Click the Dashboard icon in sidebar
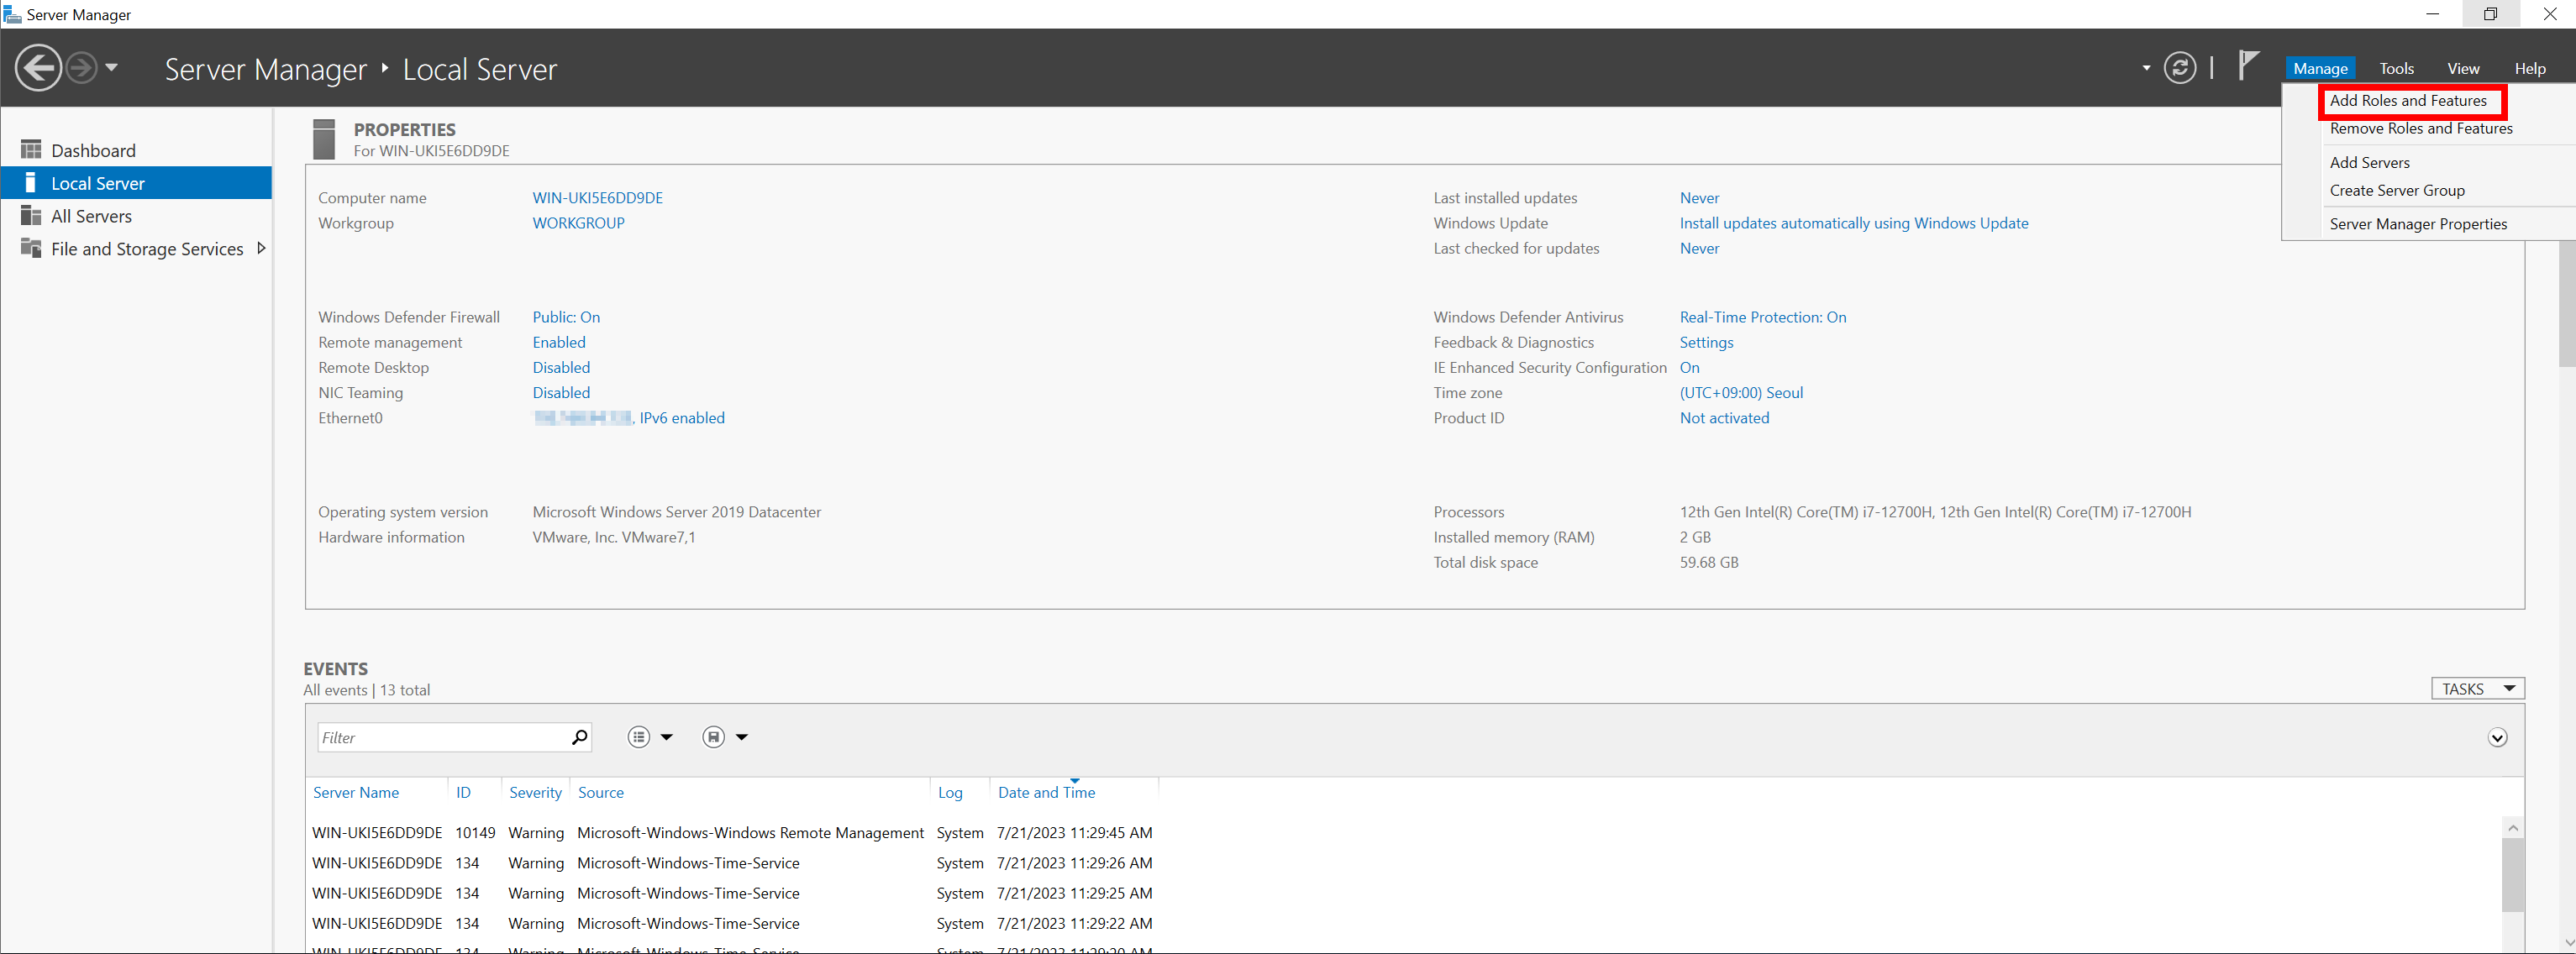Viewport: 2576px width, 954px height. (x=31, y=150)
